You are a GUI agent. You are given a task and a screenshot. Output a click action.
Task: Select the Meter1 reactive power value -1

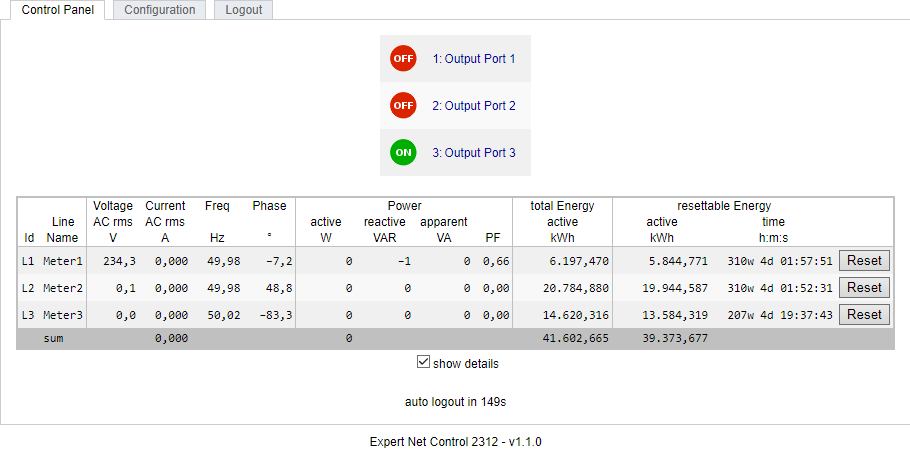pyautogui.click(x=405, y=261)
